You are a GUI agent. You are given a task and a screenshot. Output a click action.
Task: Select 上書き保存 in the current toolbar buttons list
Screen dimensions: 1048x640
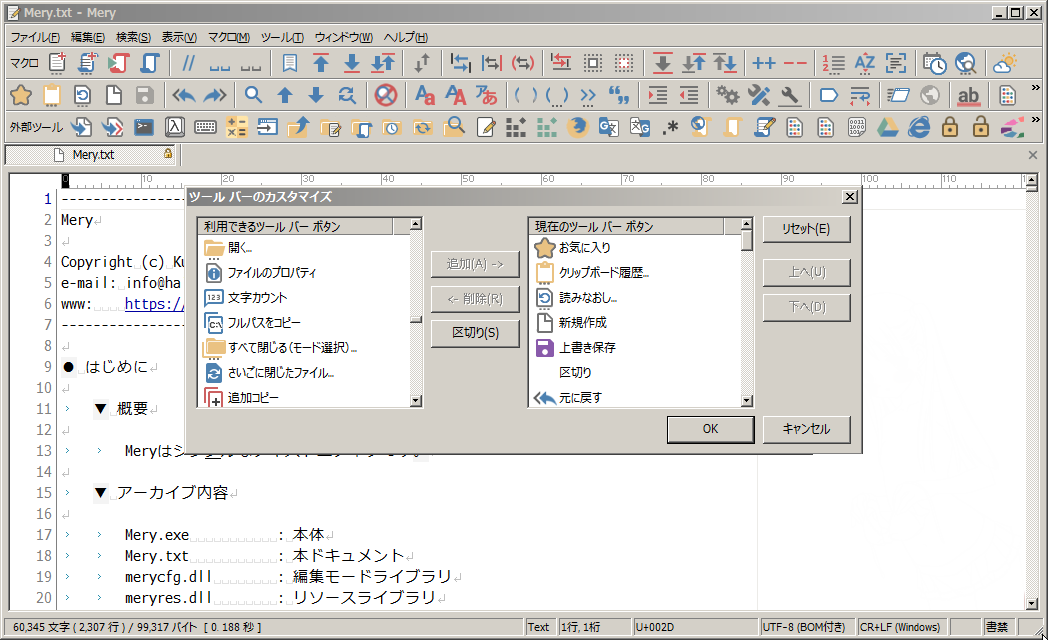click(587, 348)
